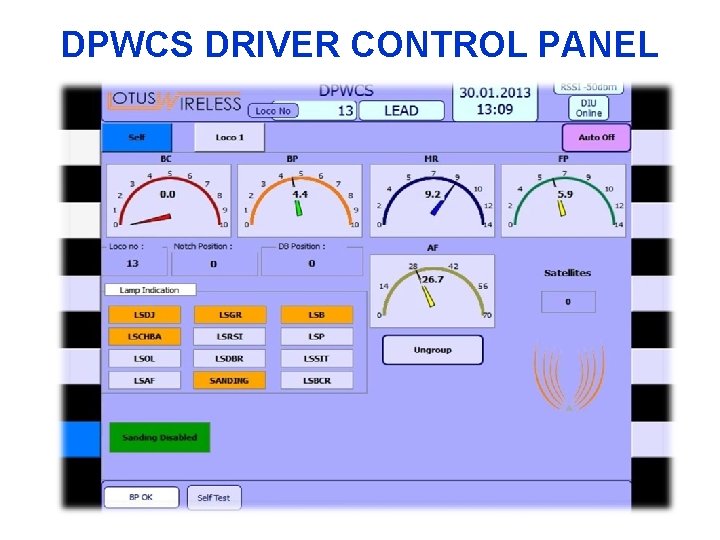
Task: Click the Ungroup button
Action: tap(433, 350)
